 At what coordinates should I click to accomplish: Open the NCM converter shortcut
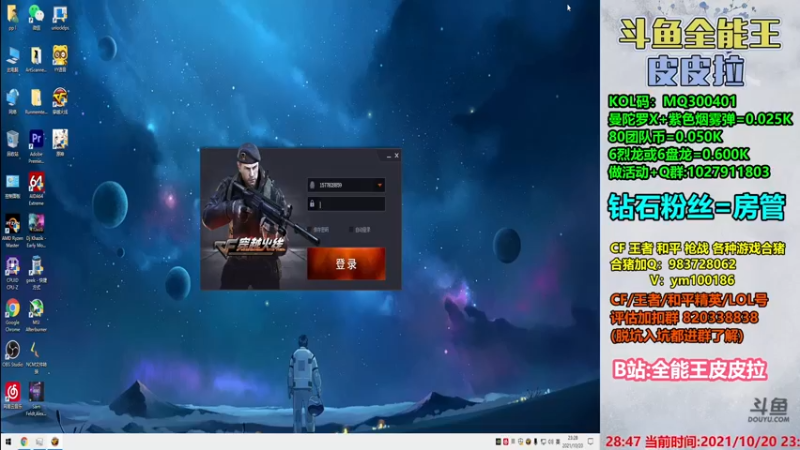[x=36, y=357]
